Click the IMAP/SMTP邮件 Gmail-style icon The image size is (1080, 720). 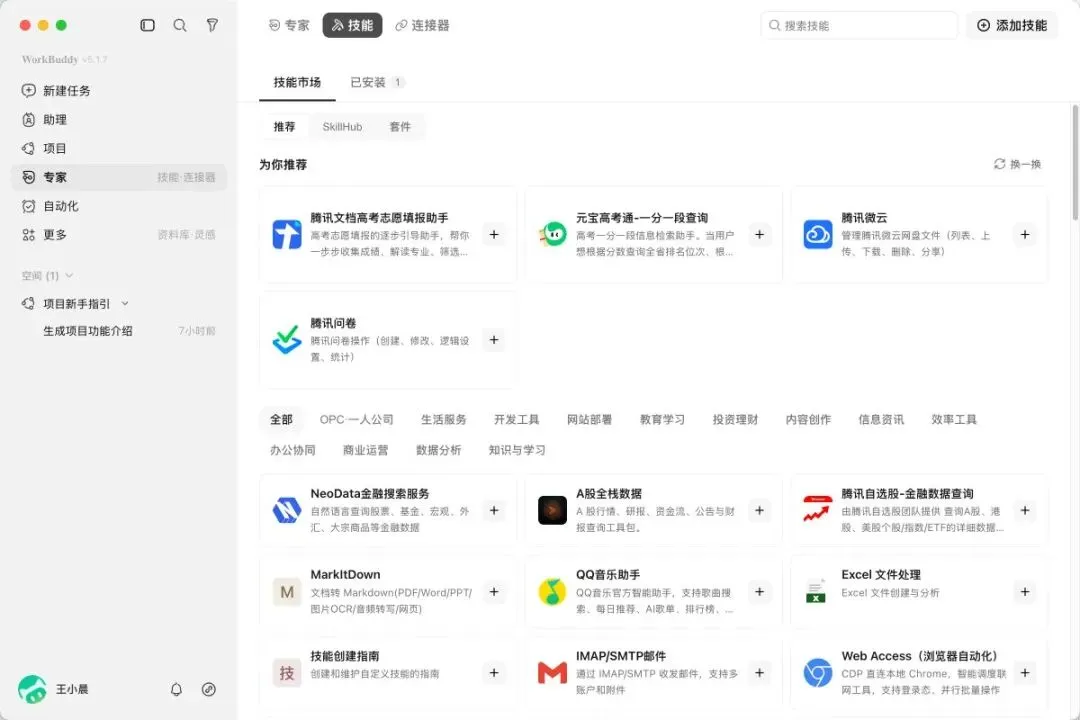[x=552, y=673]
